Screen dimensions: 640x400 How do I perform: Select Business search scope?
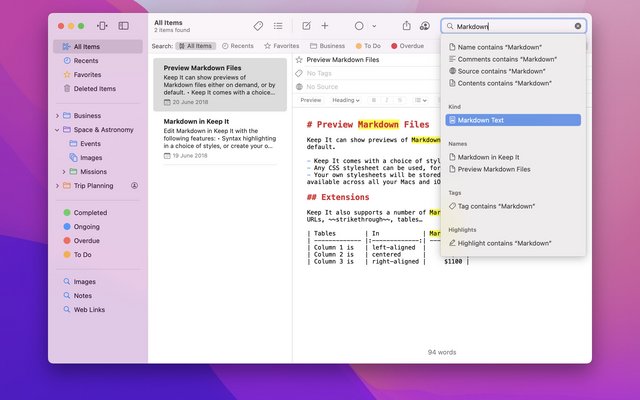click(x=327, y=46)
